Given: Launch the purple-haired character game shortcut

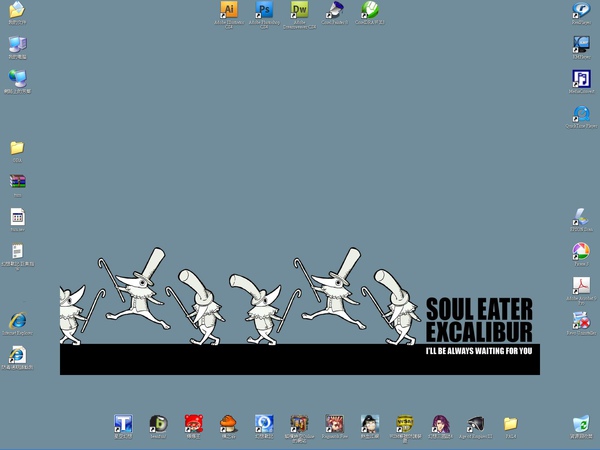Looking at the screenshot, I should (x=440, y=424).
